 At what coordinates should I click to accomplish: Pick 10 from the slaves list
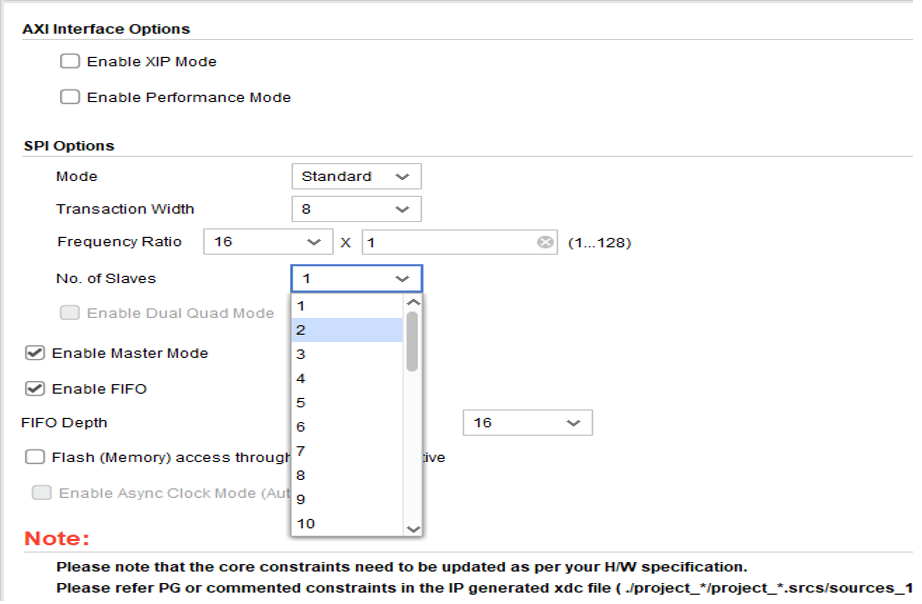coord(346,524)
